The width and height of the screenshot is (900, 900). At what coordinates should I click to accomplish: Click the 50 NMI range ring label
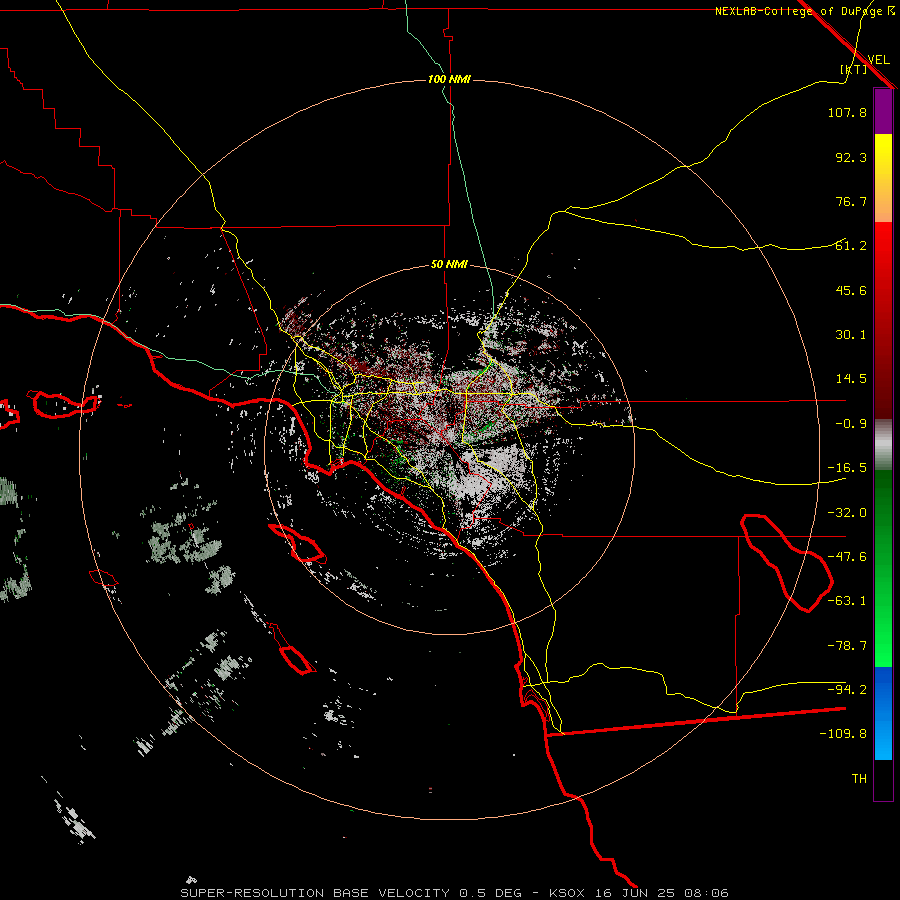click(x=449, y=264)
